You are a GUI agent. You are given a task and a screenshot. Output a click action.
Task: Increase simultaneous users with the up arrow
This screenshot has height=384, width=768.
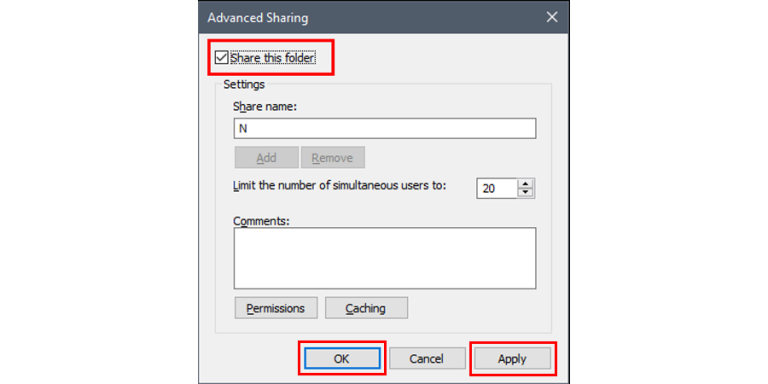526,184
